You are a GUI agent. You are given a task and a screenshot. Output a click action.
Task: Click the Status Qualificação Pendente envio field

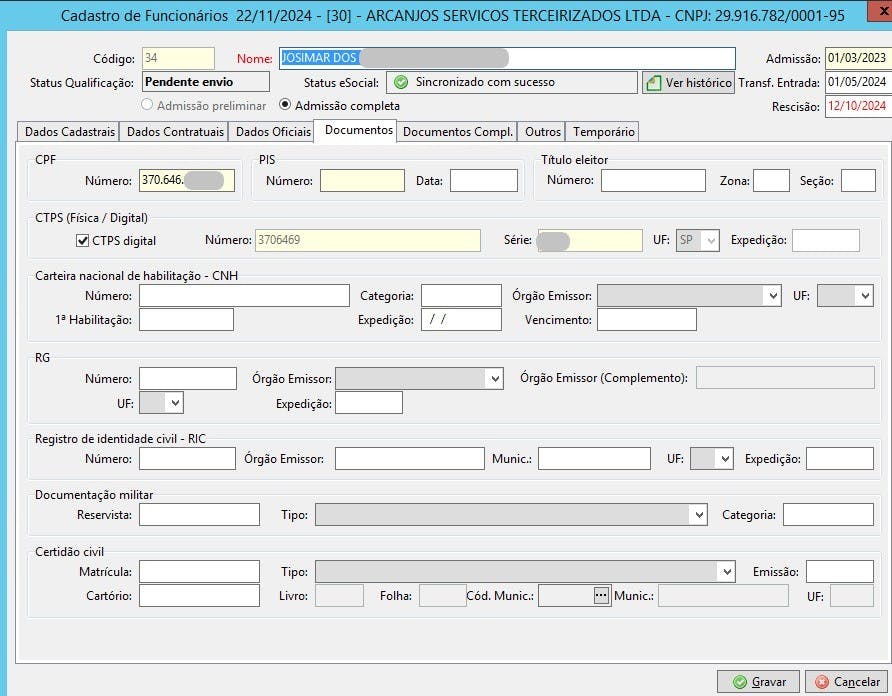(206, 82)
